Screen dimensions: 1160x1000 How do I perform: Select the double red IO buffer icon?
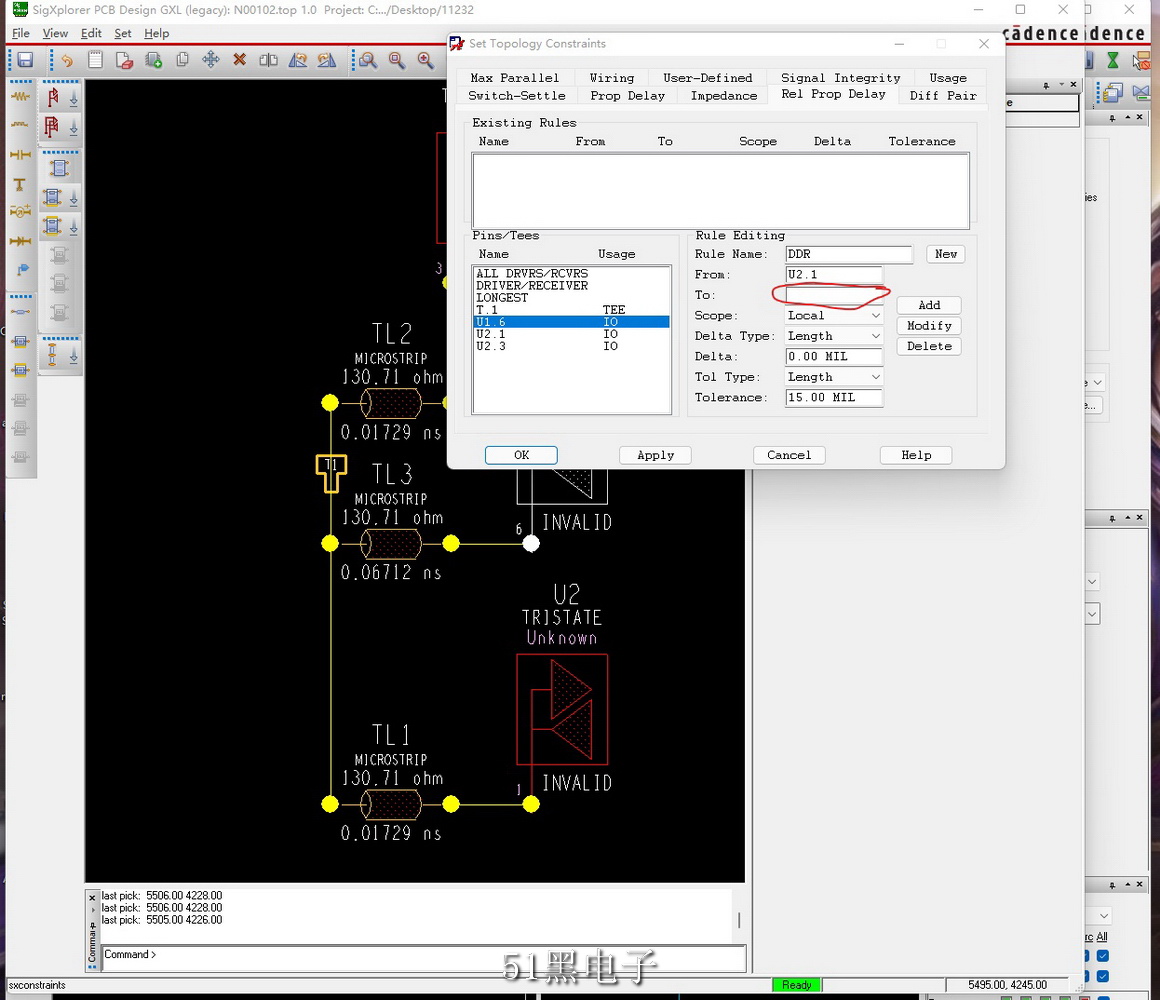pyautogui.click(x=53, y=127)
